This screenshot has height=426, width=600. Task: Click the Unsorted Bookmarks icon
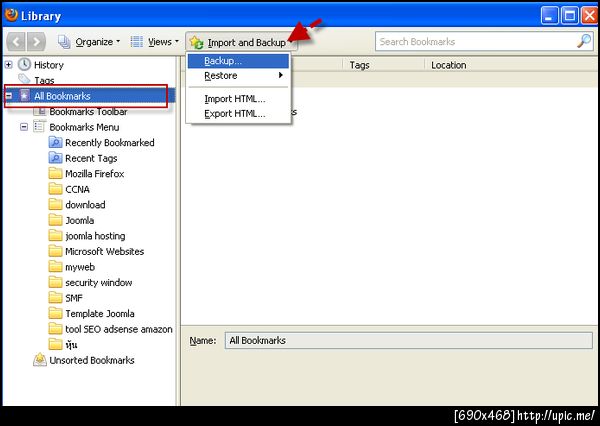pos(40,359)
